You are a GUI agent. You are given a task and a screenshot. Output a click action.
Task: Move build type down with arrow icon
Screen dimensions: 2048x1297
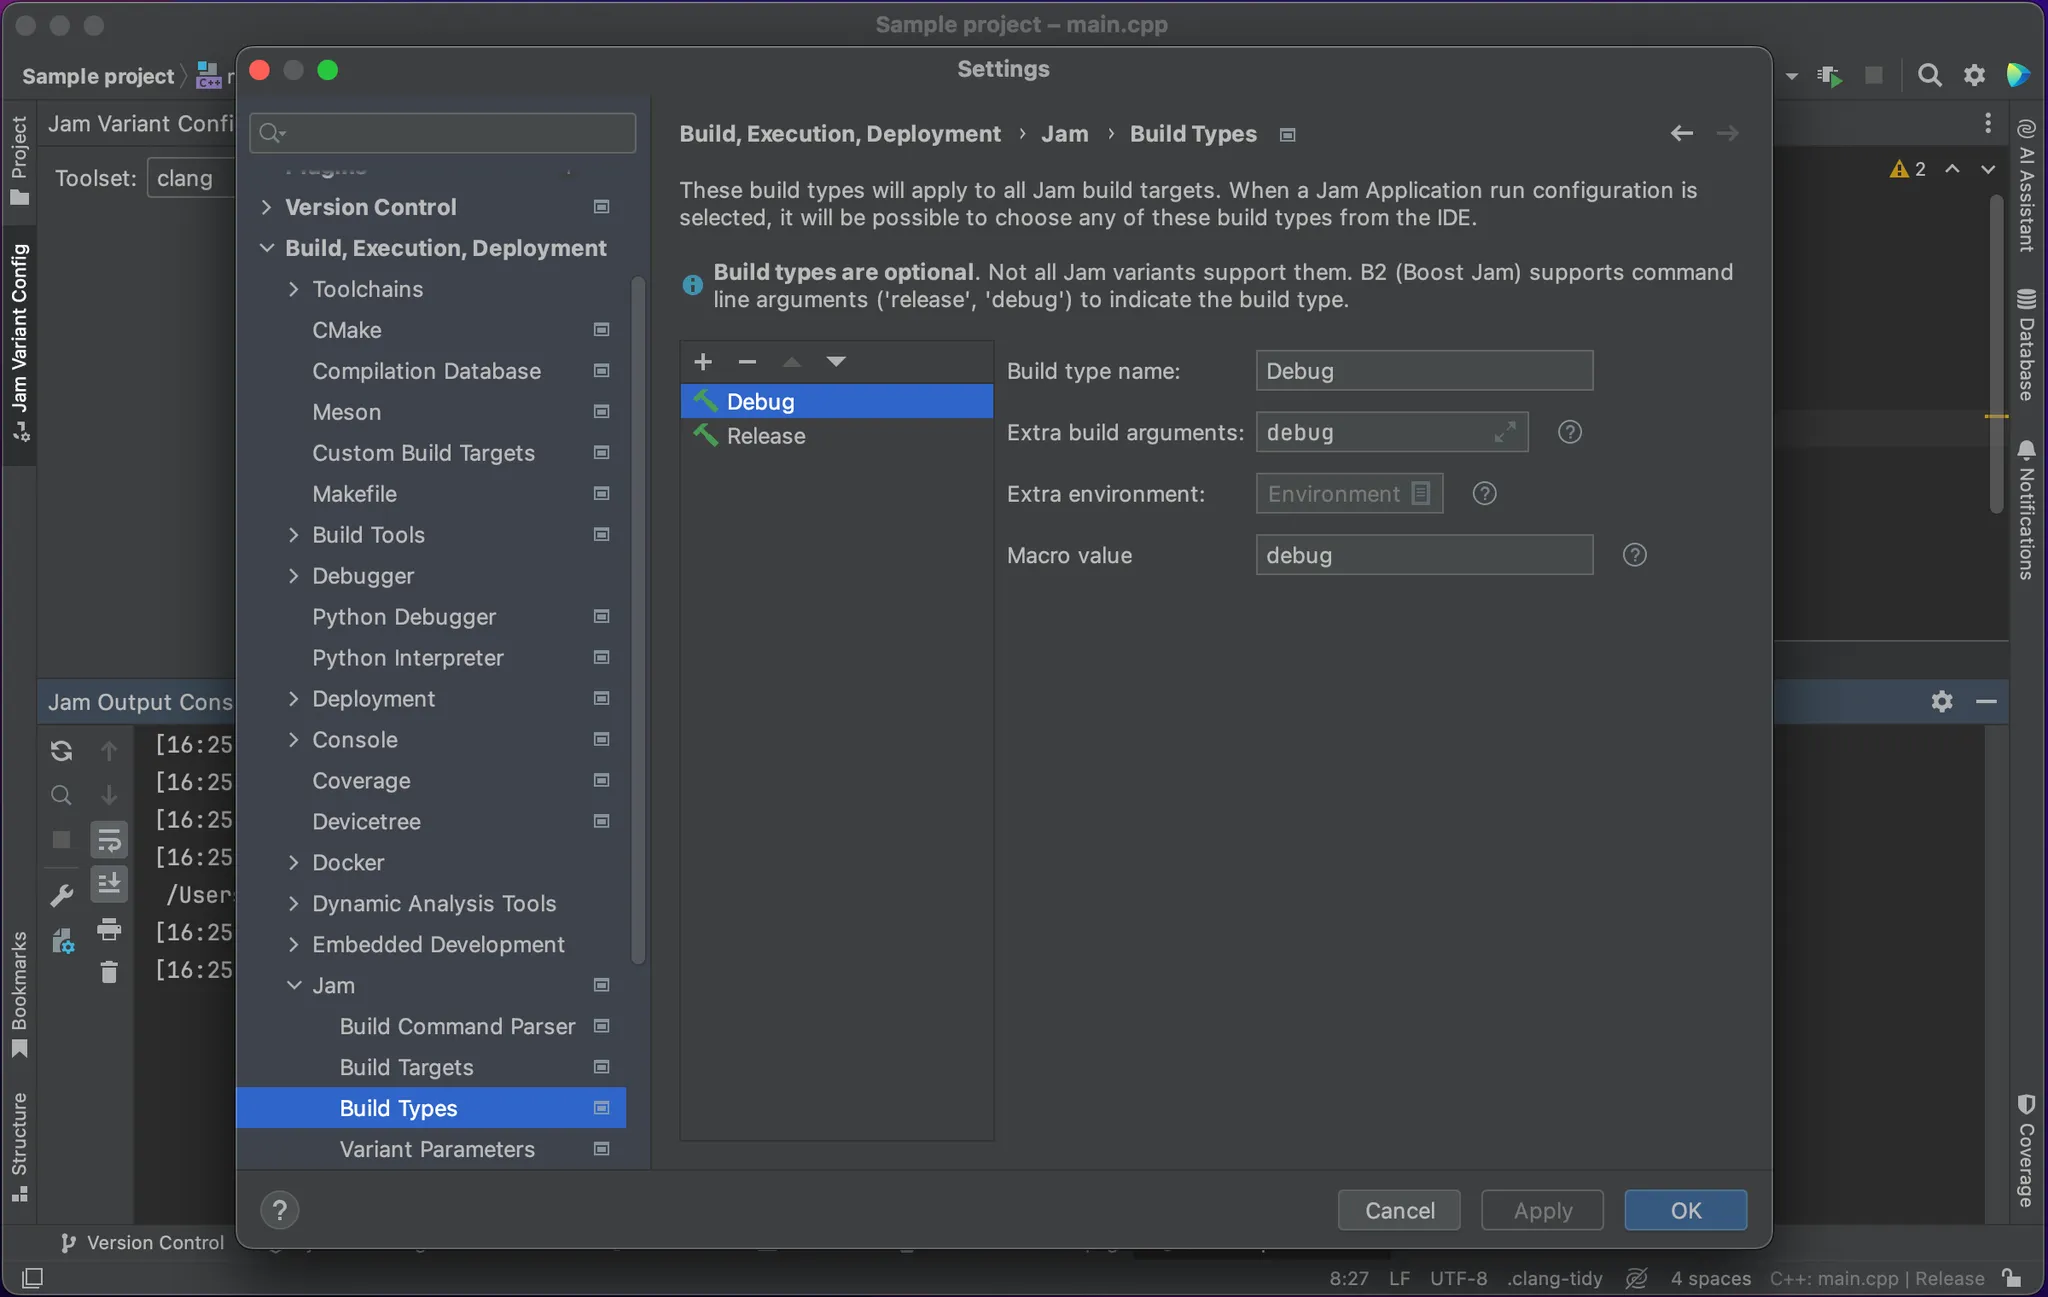coord(836,362)
